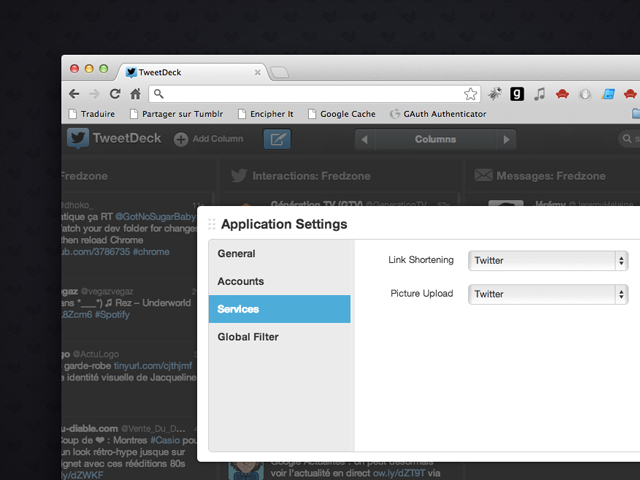Go to the home page icon
640x480 pixels.
point(135,94)
